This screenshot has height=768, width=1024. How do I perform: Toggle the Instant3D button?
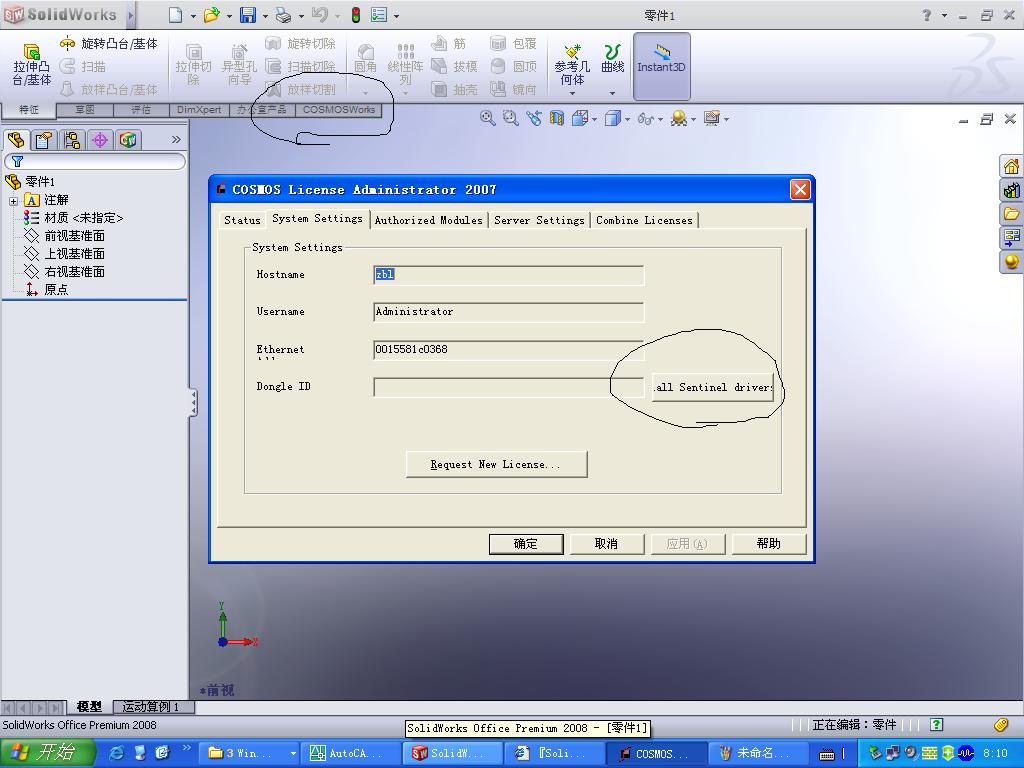[x=661, y=65]
